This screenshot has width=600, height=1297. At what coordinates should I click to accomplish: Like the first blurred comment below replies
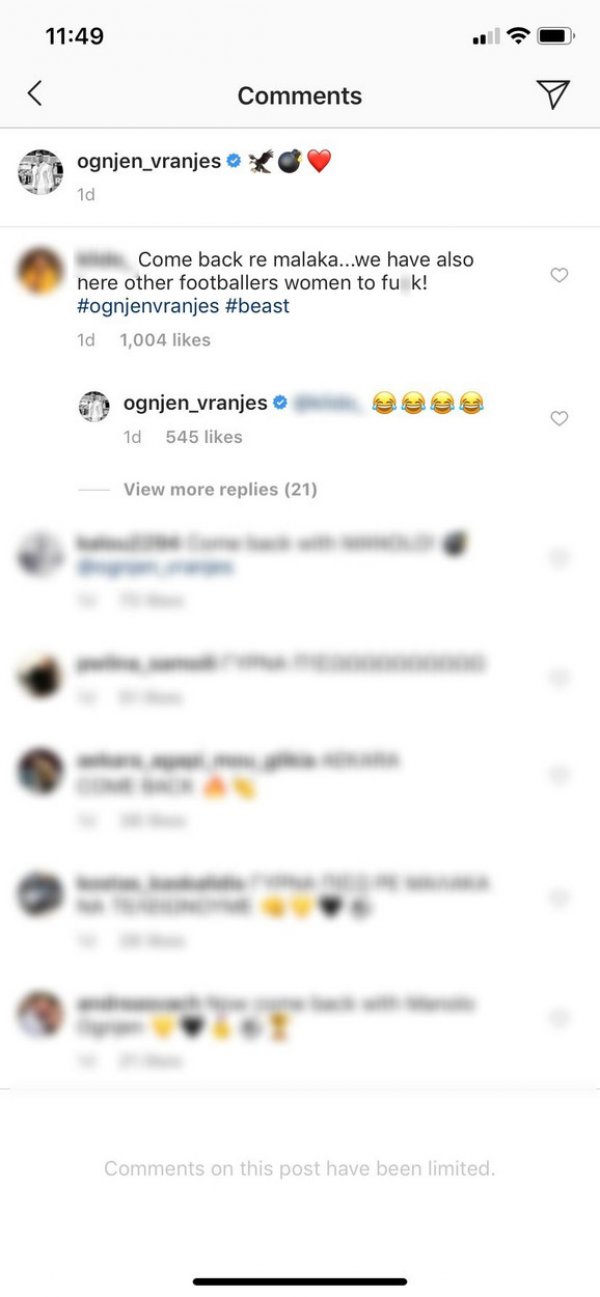(x=559, y=556)
